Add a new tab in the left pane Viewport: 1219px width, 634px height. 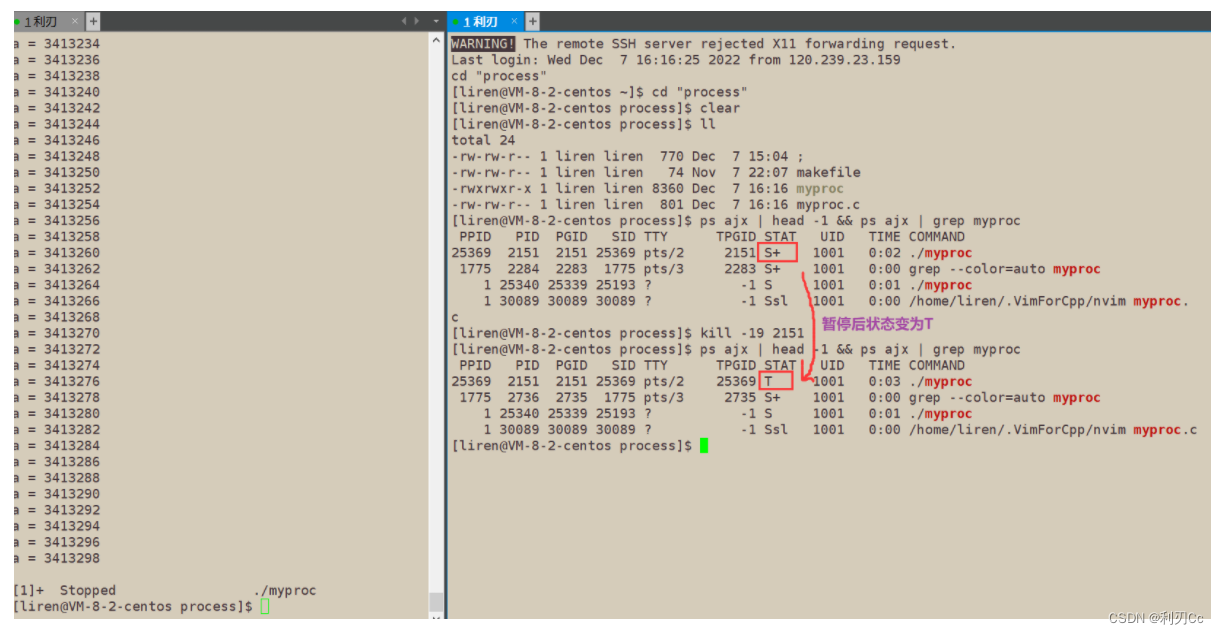93,21
